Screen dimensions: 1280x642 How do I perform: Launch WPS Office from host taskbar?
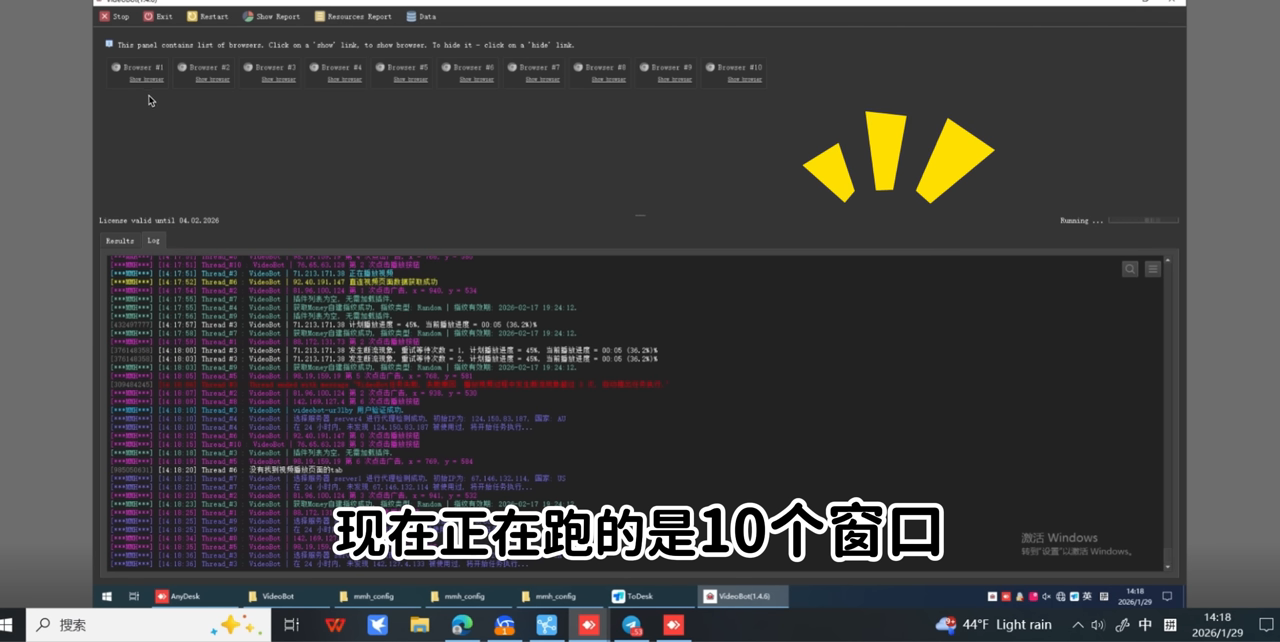click(335, 625)
